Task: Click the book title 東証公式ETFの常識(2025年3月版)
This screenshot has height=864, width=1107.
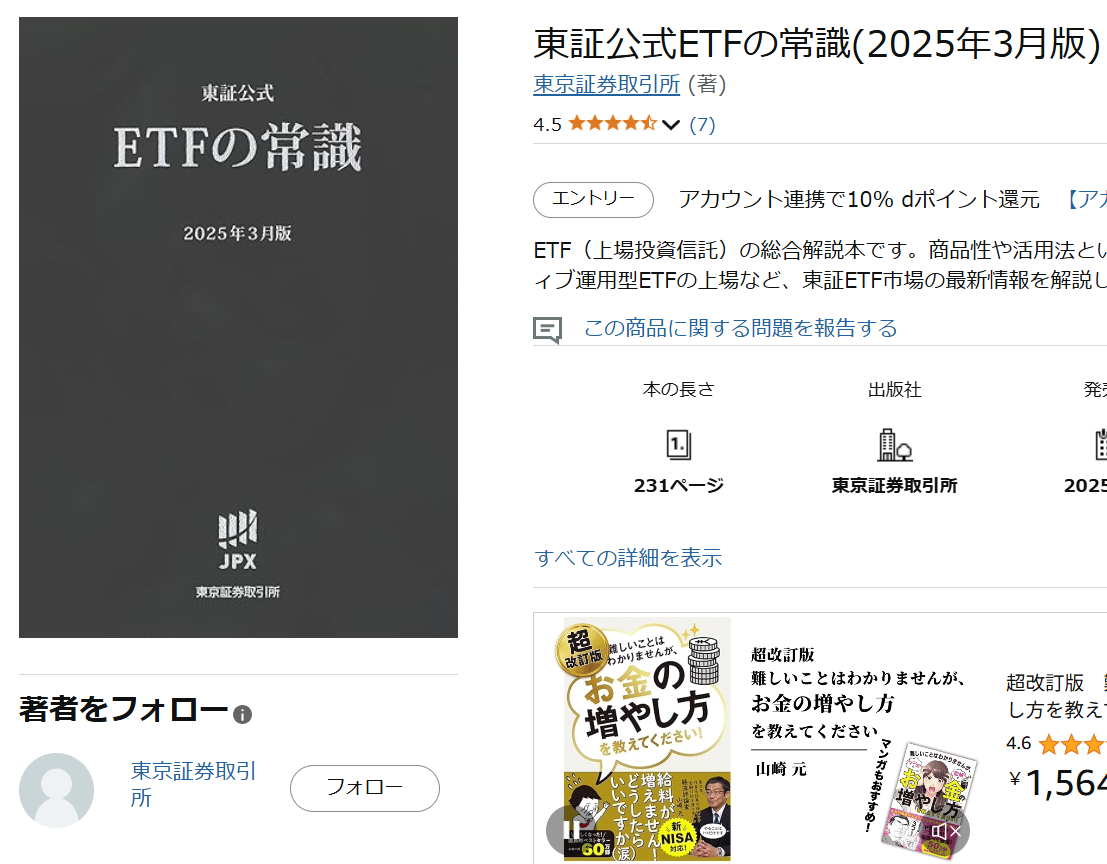Action: click(817, 44)
